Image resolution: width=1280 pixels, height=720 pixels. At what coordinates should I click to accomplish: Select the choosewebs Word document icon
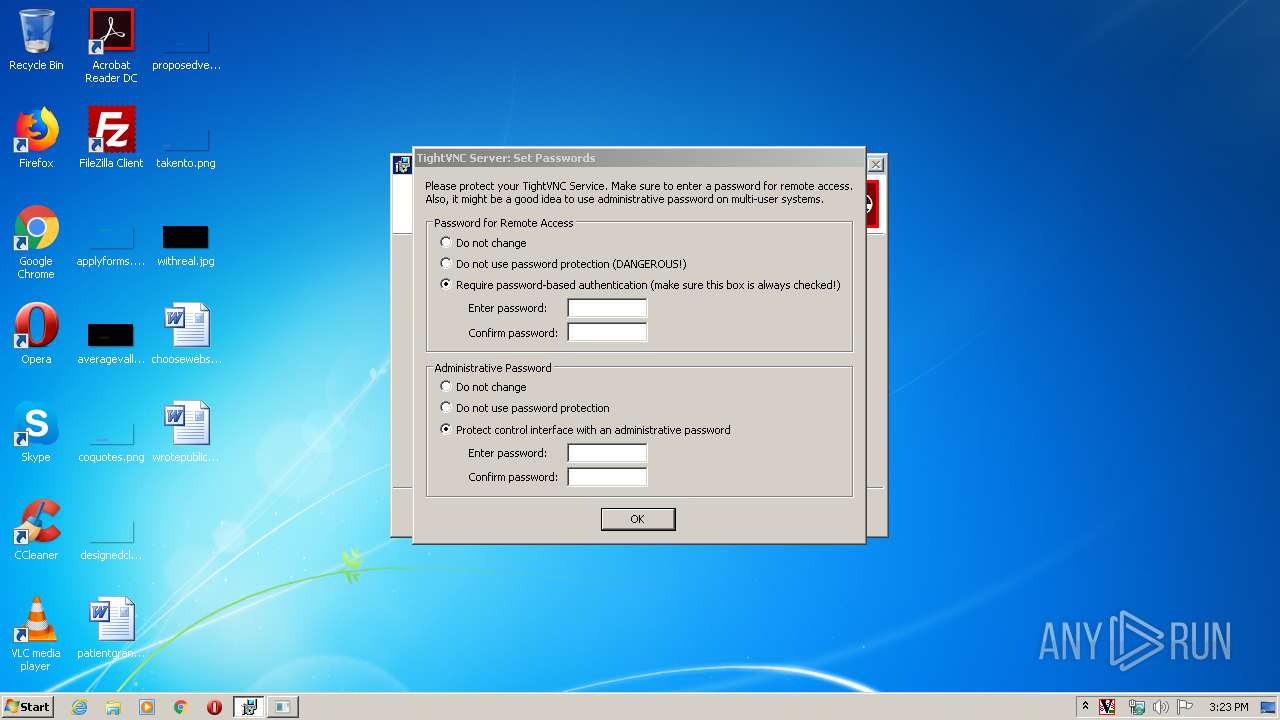click(186, 334)
